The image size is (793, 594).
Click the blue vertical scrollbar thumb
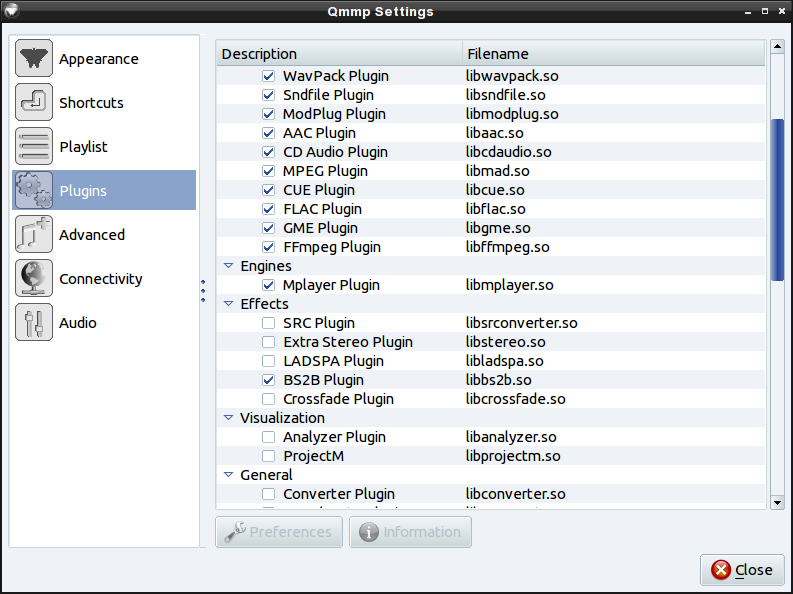tap(777, 200)
